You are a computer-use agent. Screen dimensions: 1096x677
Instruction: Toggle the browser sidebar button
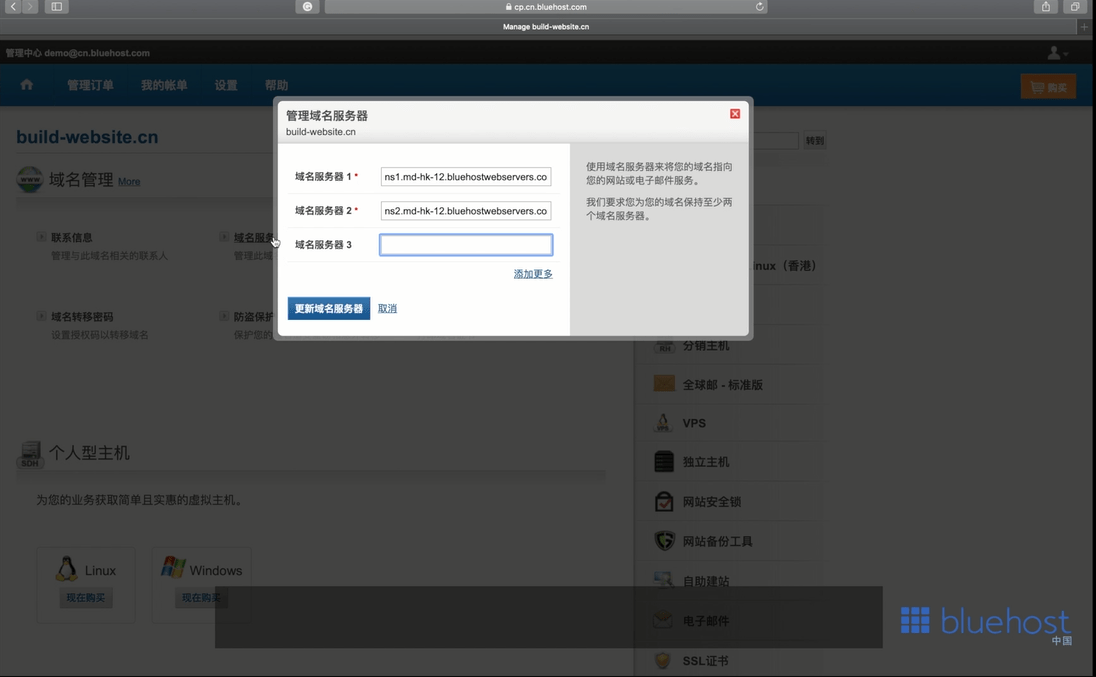click(57, 6)
